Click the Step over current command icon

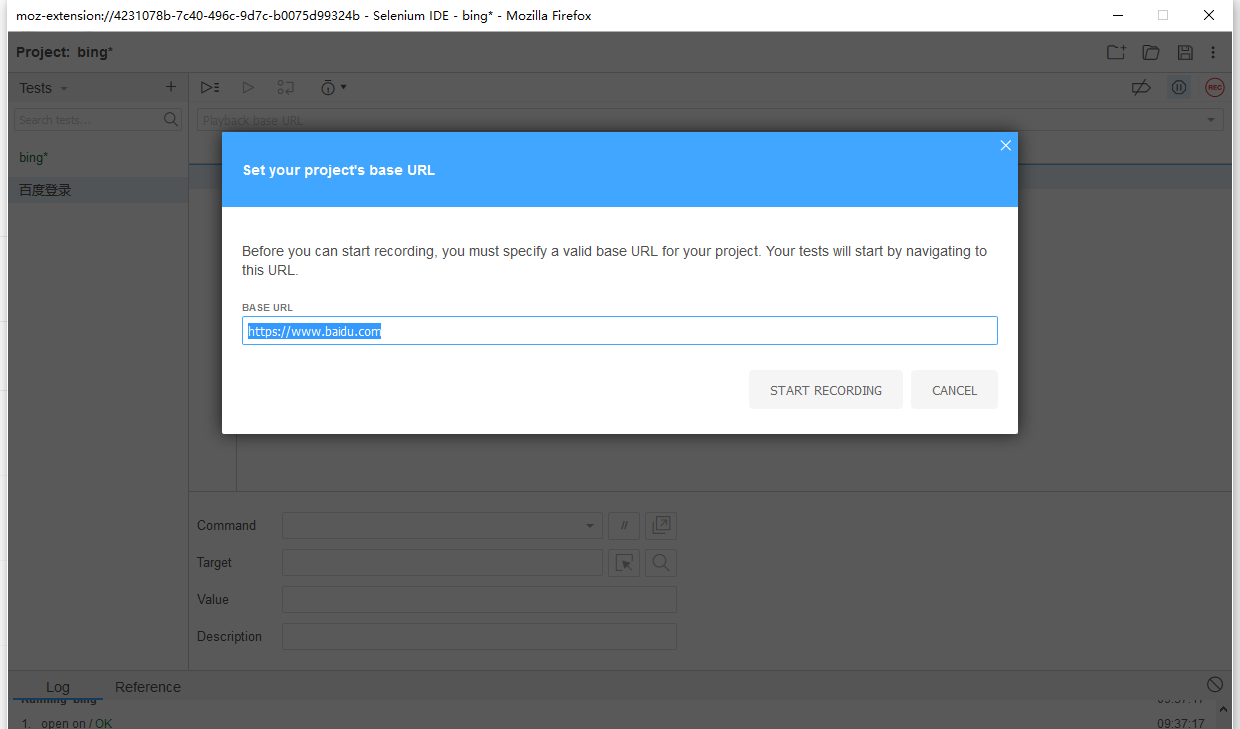(286, 88)
